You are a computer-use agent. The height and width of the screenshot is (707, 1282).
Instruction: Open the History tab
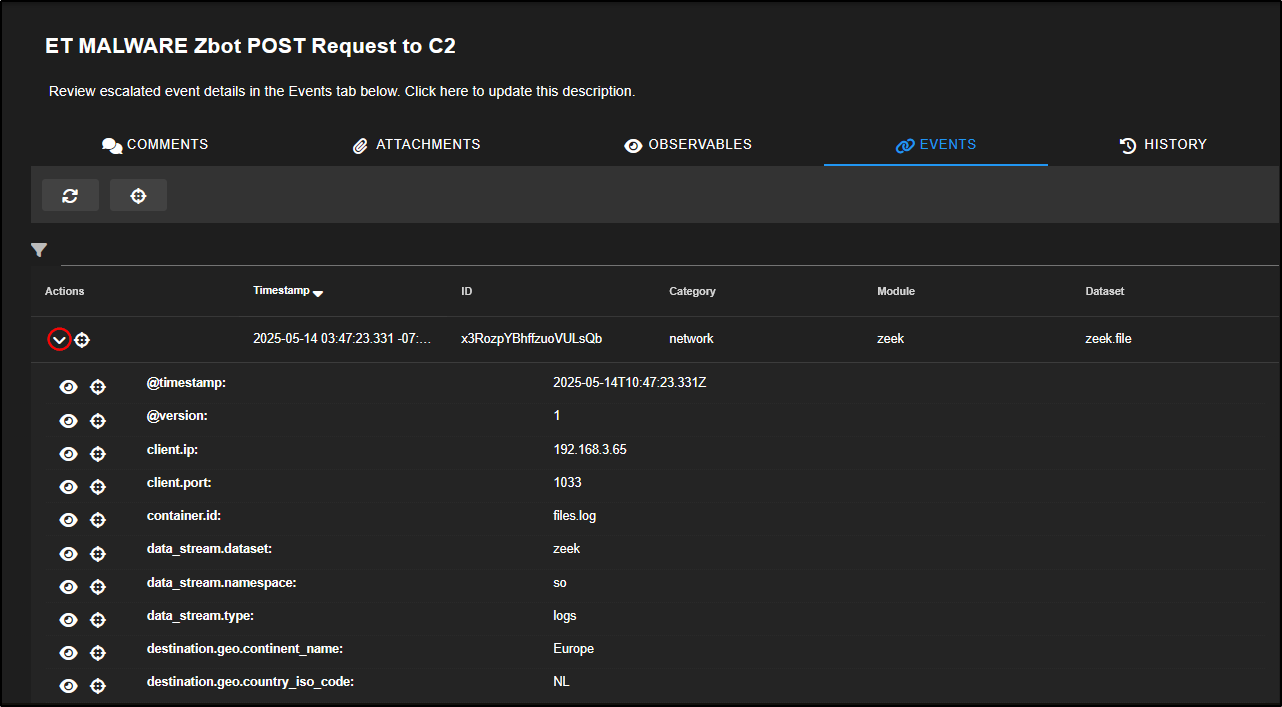pyautogui.click(x=1163, y=145)
